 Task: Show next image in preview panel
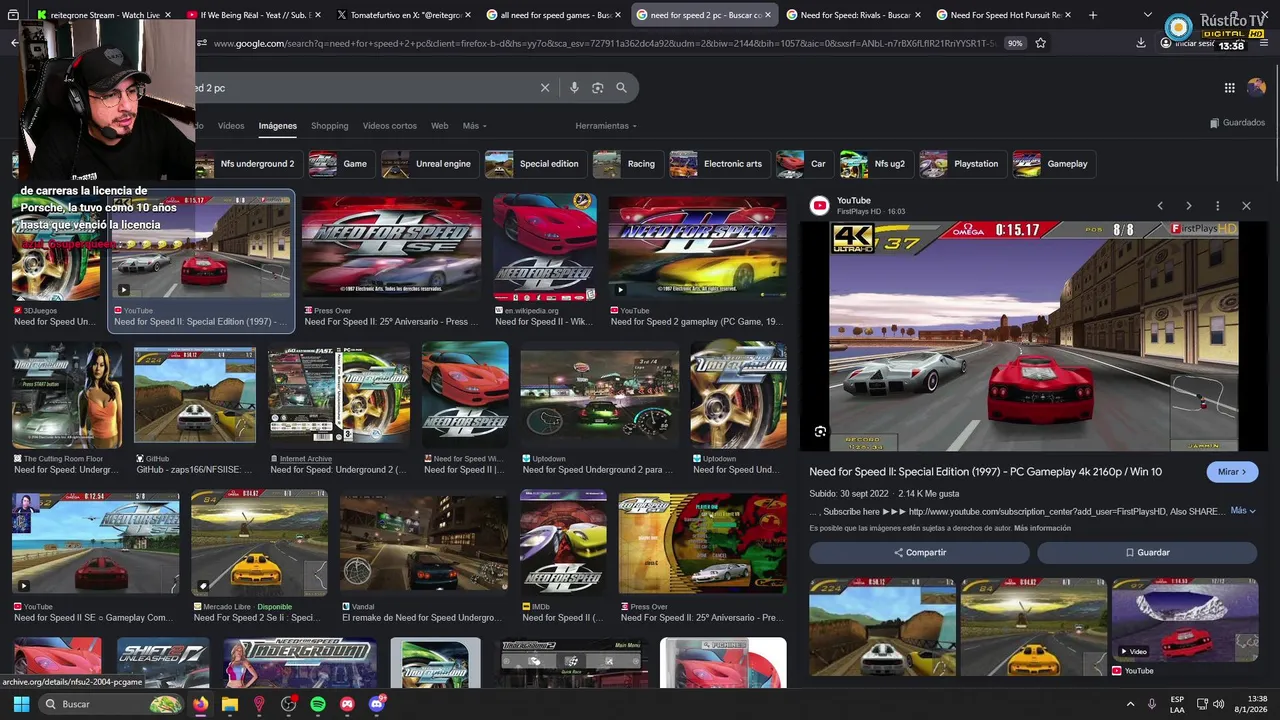coord(1189,206)
